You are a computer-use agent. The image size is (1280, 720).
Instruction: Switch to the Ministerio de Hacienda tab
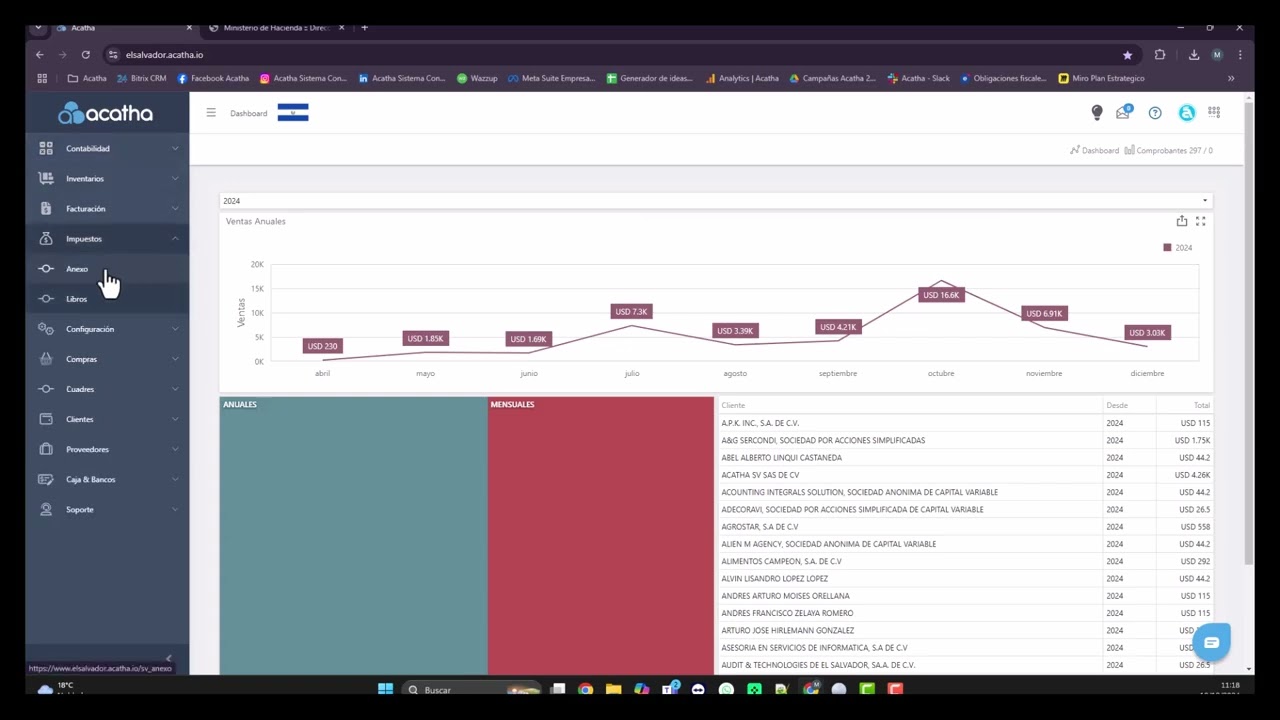click(277, 28)
